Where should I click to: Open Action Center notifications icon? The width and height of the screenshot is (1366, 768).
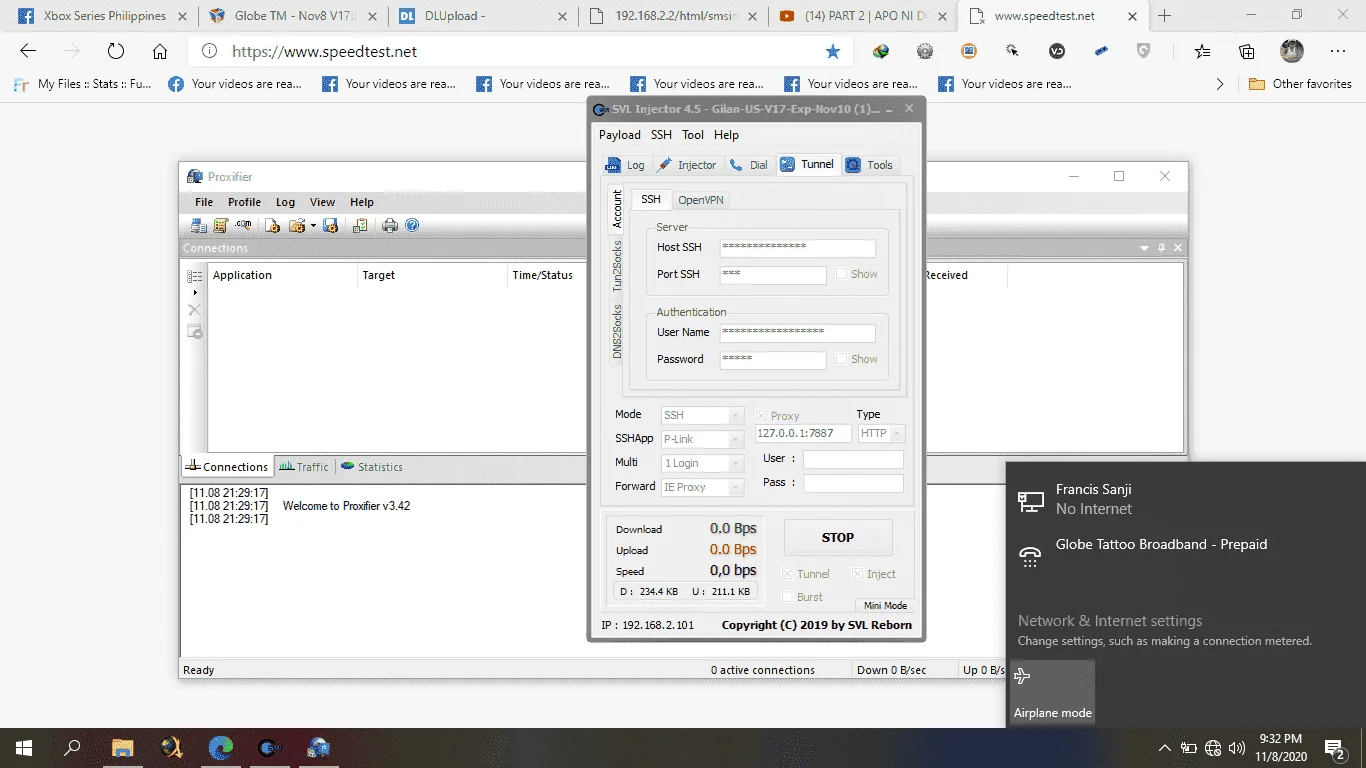1334,748
